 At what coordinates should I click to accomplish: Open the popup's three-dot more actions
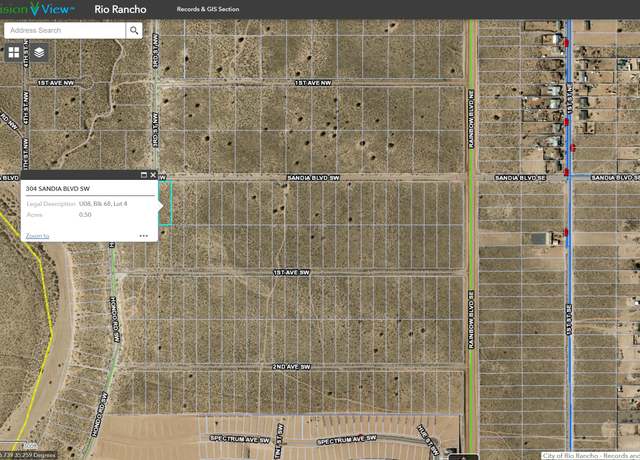click(x=144, y=236)
